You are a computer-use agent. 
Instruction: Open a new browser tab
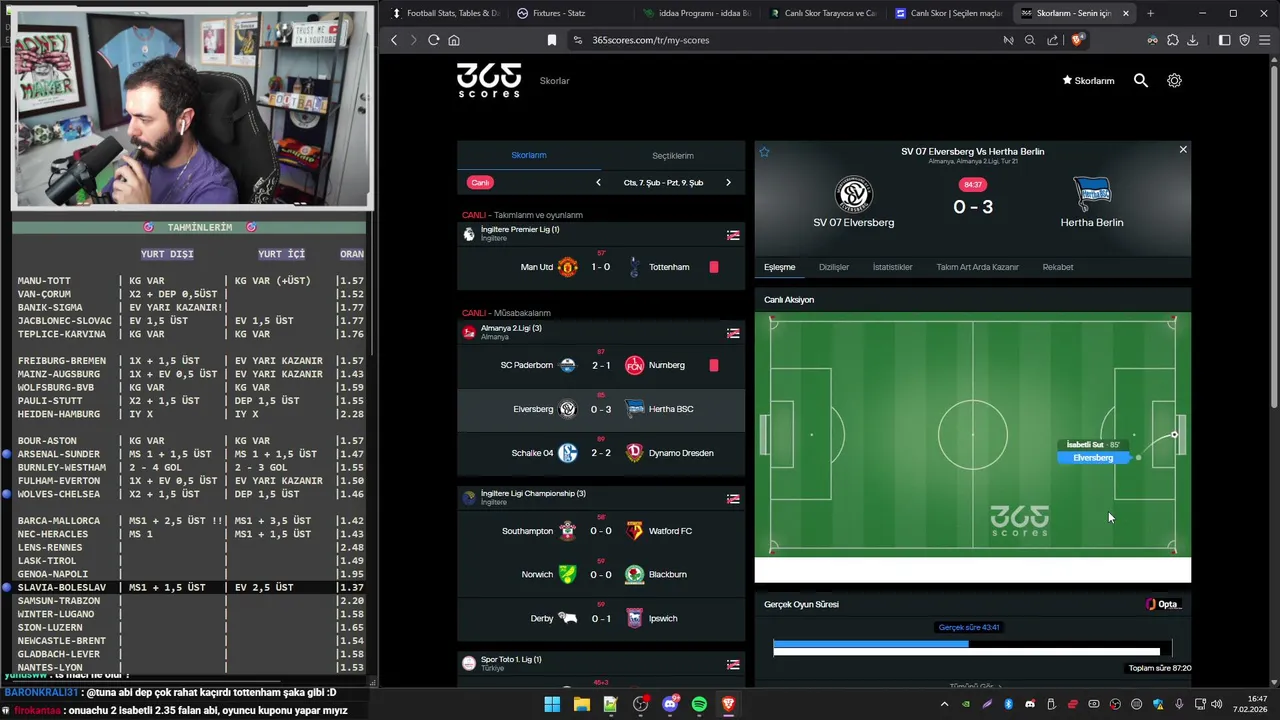(1150, 13)
